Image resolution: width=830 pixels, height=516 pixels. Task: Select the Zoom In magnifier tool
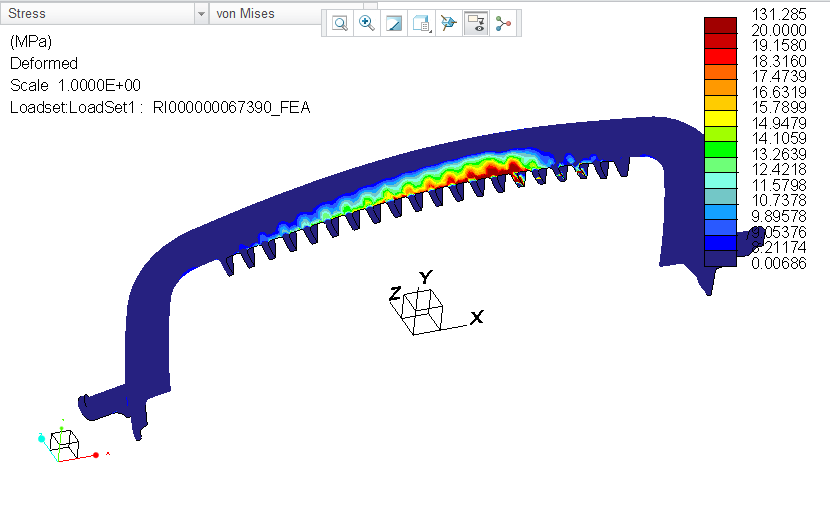[x=367, y=23]
